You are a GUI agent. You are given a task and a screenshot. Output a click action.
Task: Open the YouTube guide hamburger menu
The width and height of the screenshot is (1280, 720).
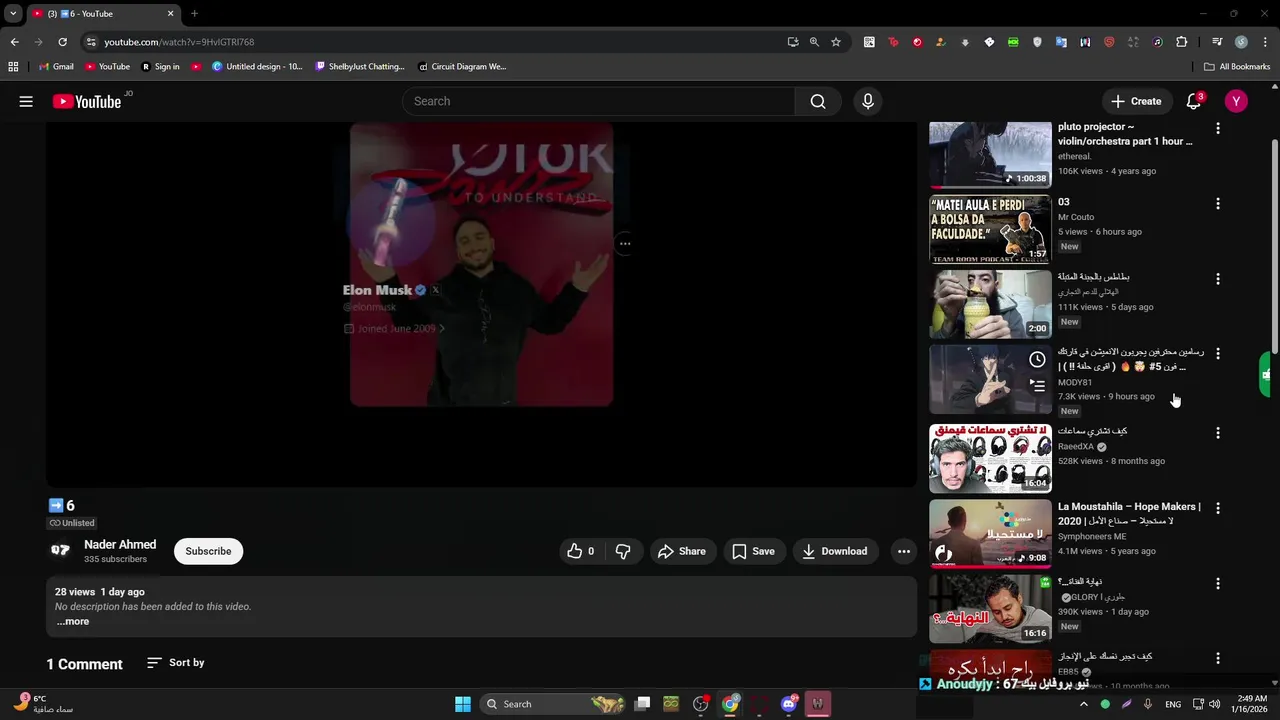[26, 101]
